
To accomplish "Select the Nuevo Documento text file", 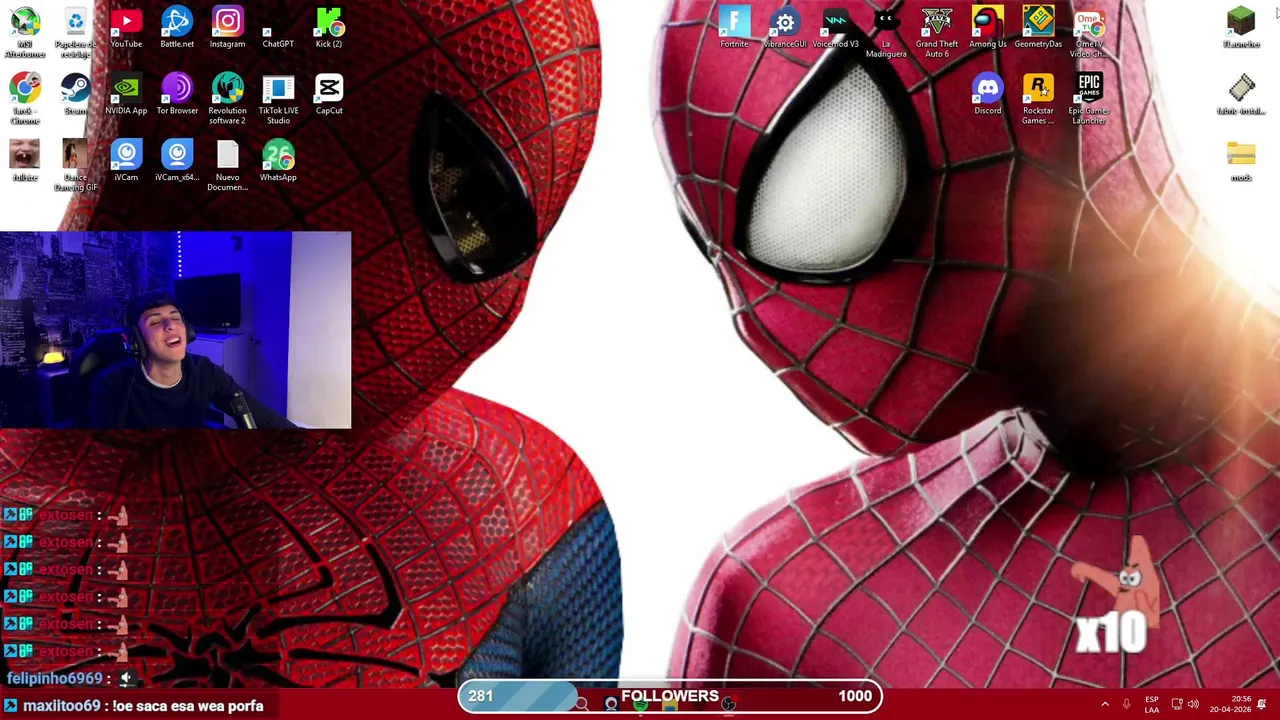I will 227,166.
